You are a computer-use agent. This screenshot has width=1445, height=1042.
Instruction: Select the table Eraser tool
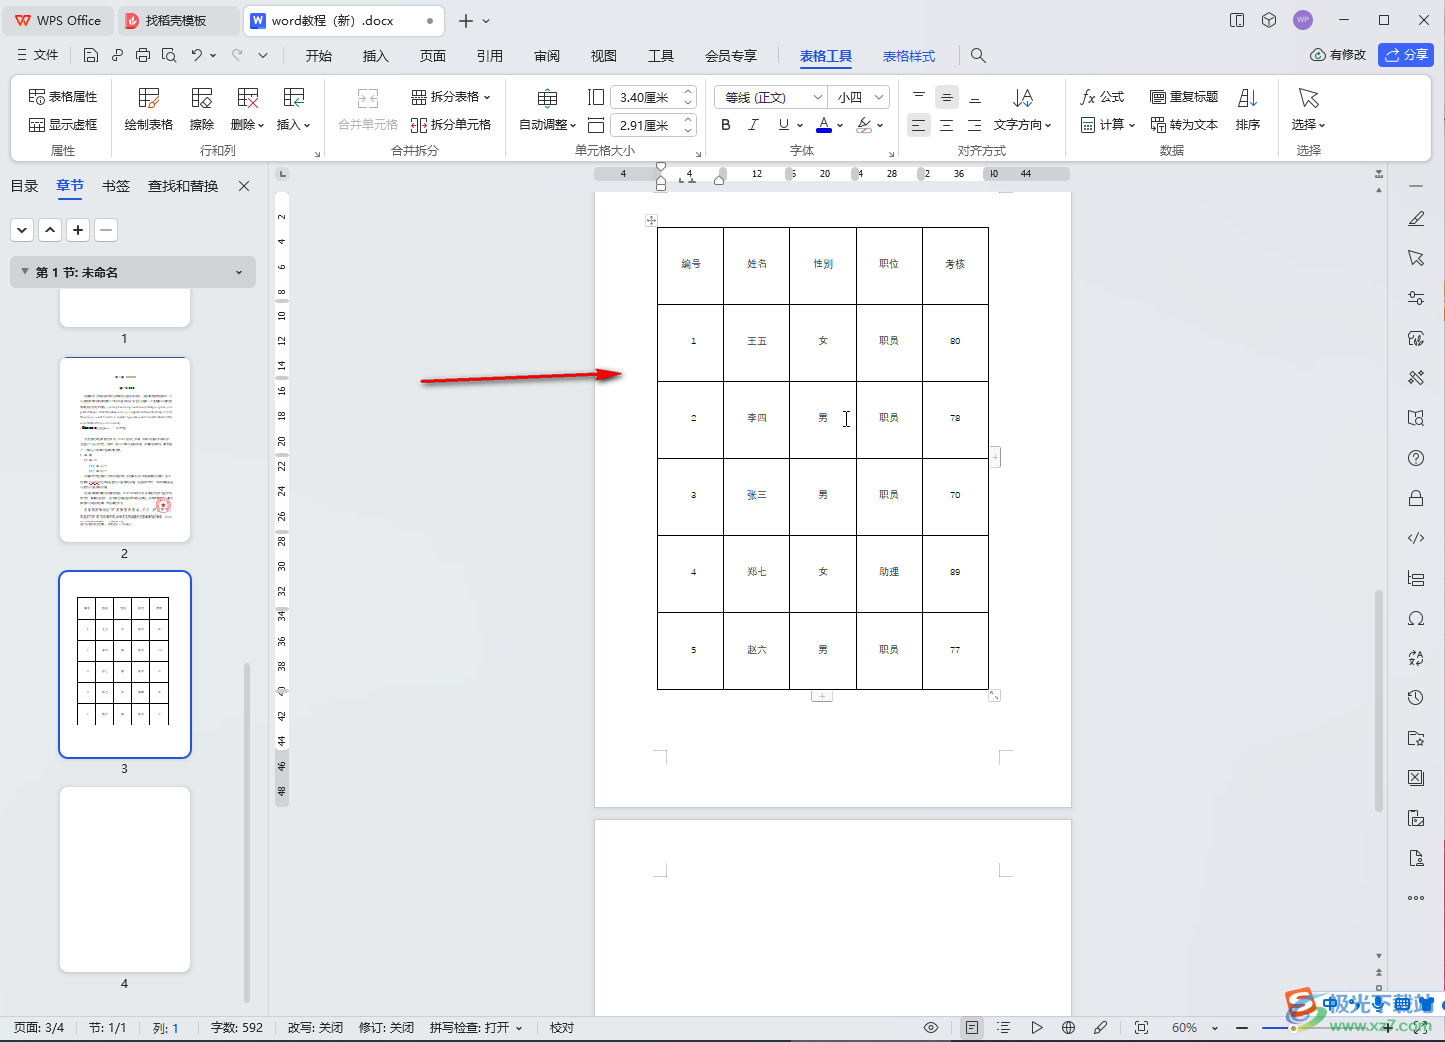coord(202,108)
